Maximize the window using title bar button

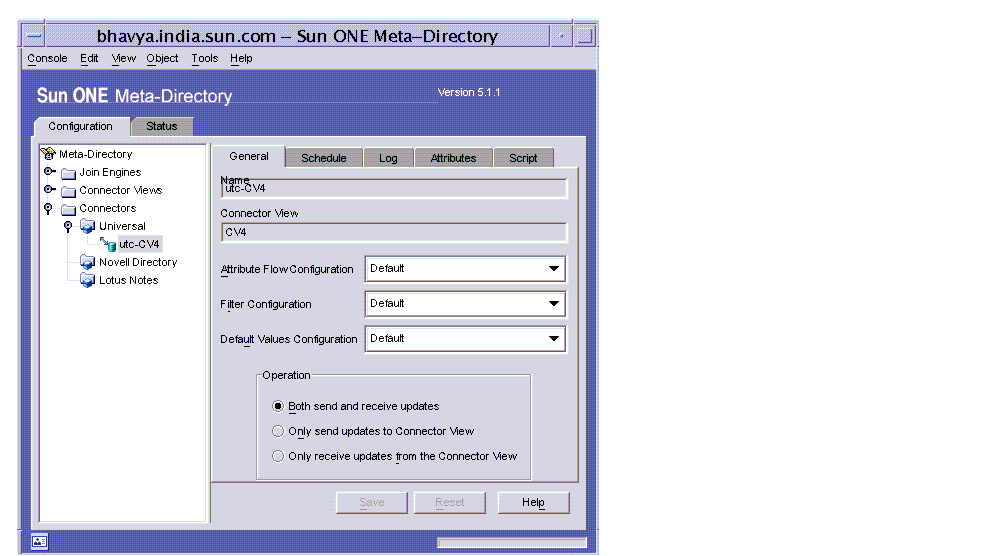pyautogui.click(x=584, y=36)
